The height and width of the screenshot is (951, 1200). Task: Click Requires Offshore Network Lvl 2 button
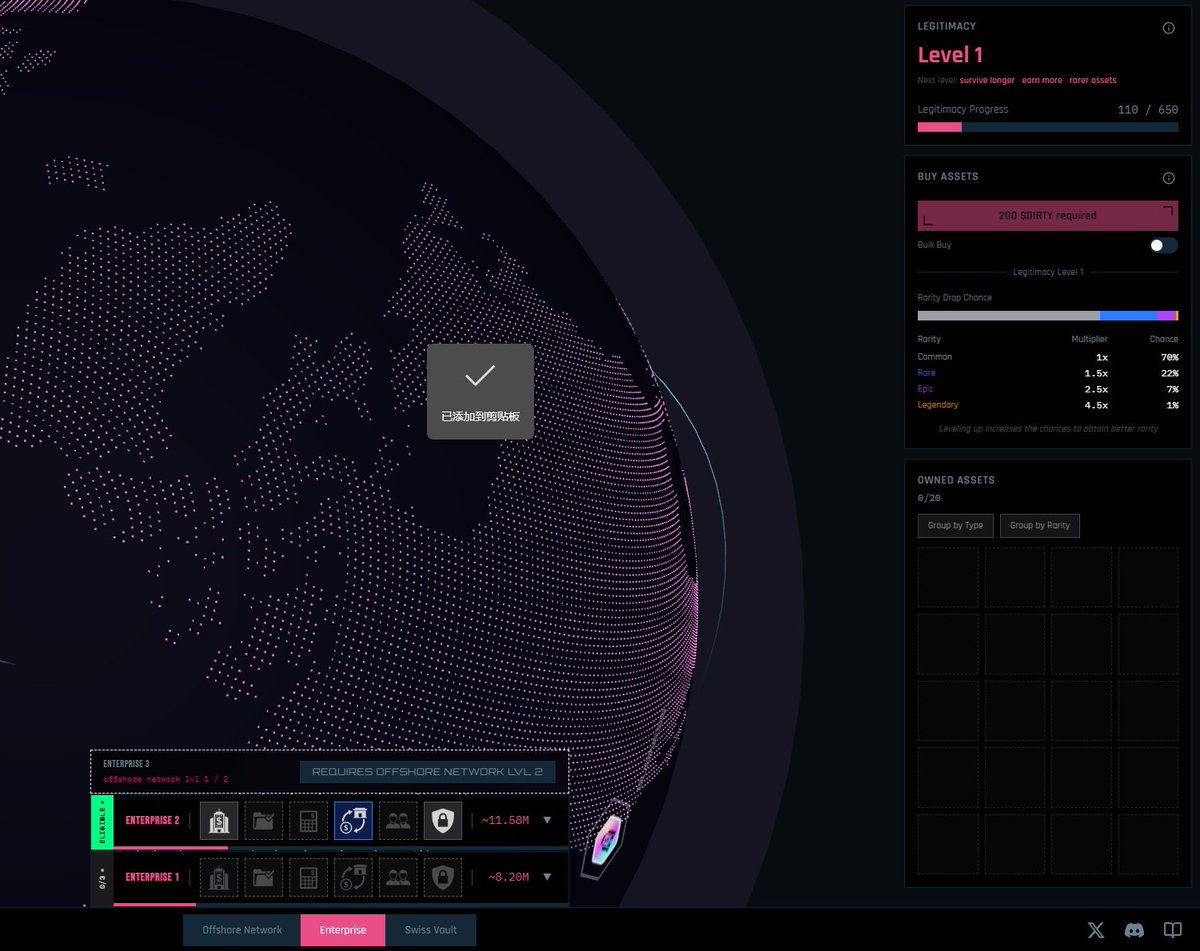[x=427, y=772]
